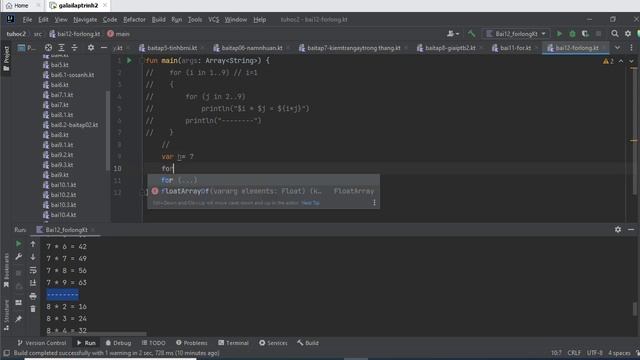Choose floatArrayOf completion suggestion
This screenshot has height=360, width=640.
[263, 191]
